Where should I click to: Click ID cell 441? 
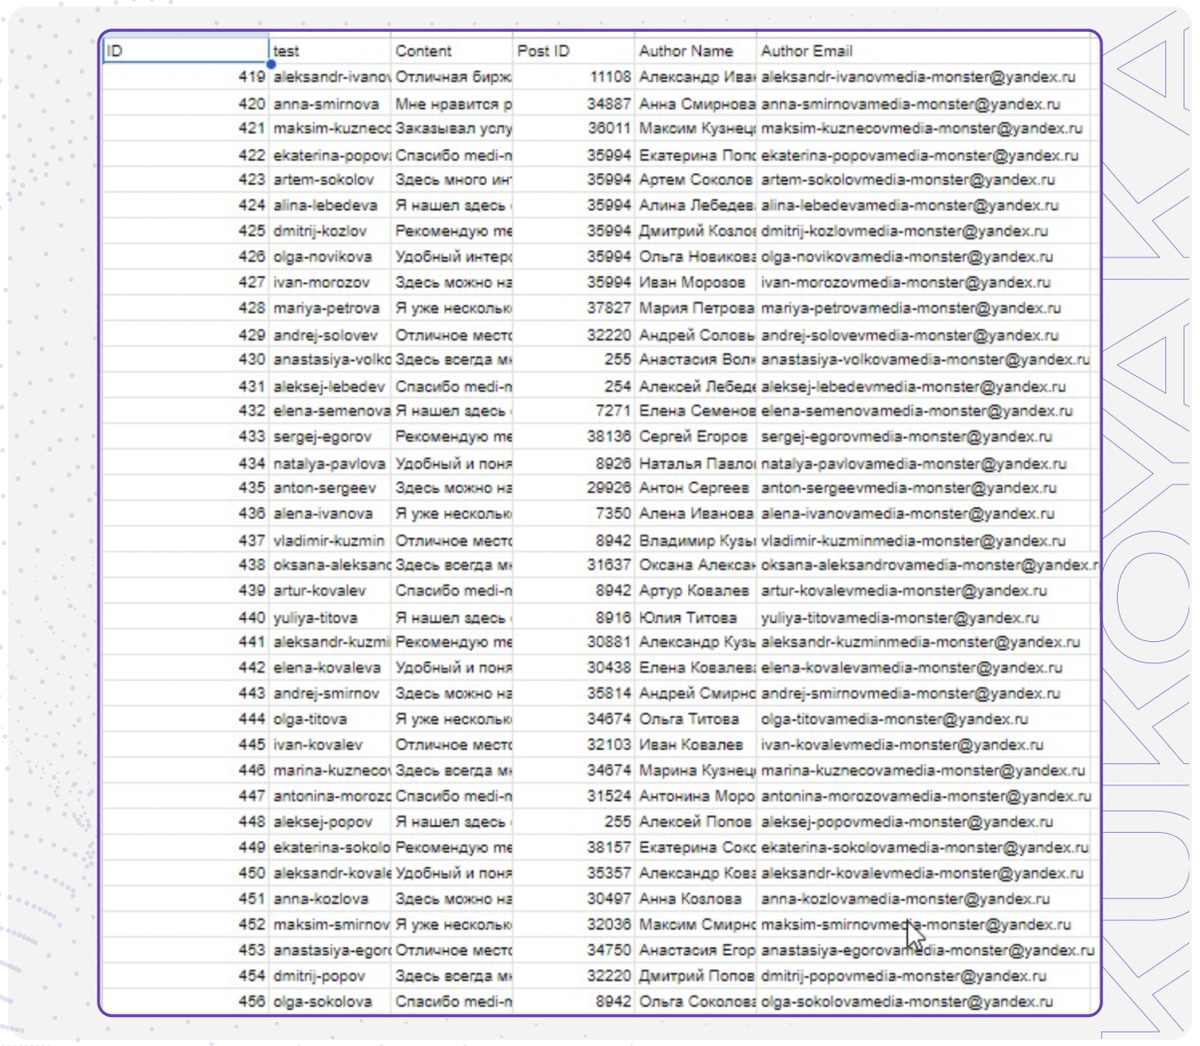coord(186,642)
